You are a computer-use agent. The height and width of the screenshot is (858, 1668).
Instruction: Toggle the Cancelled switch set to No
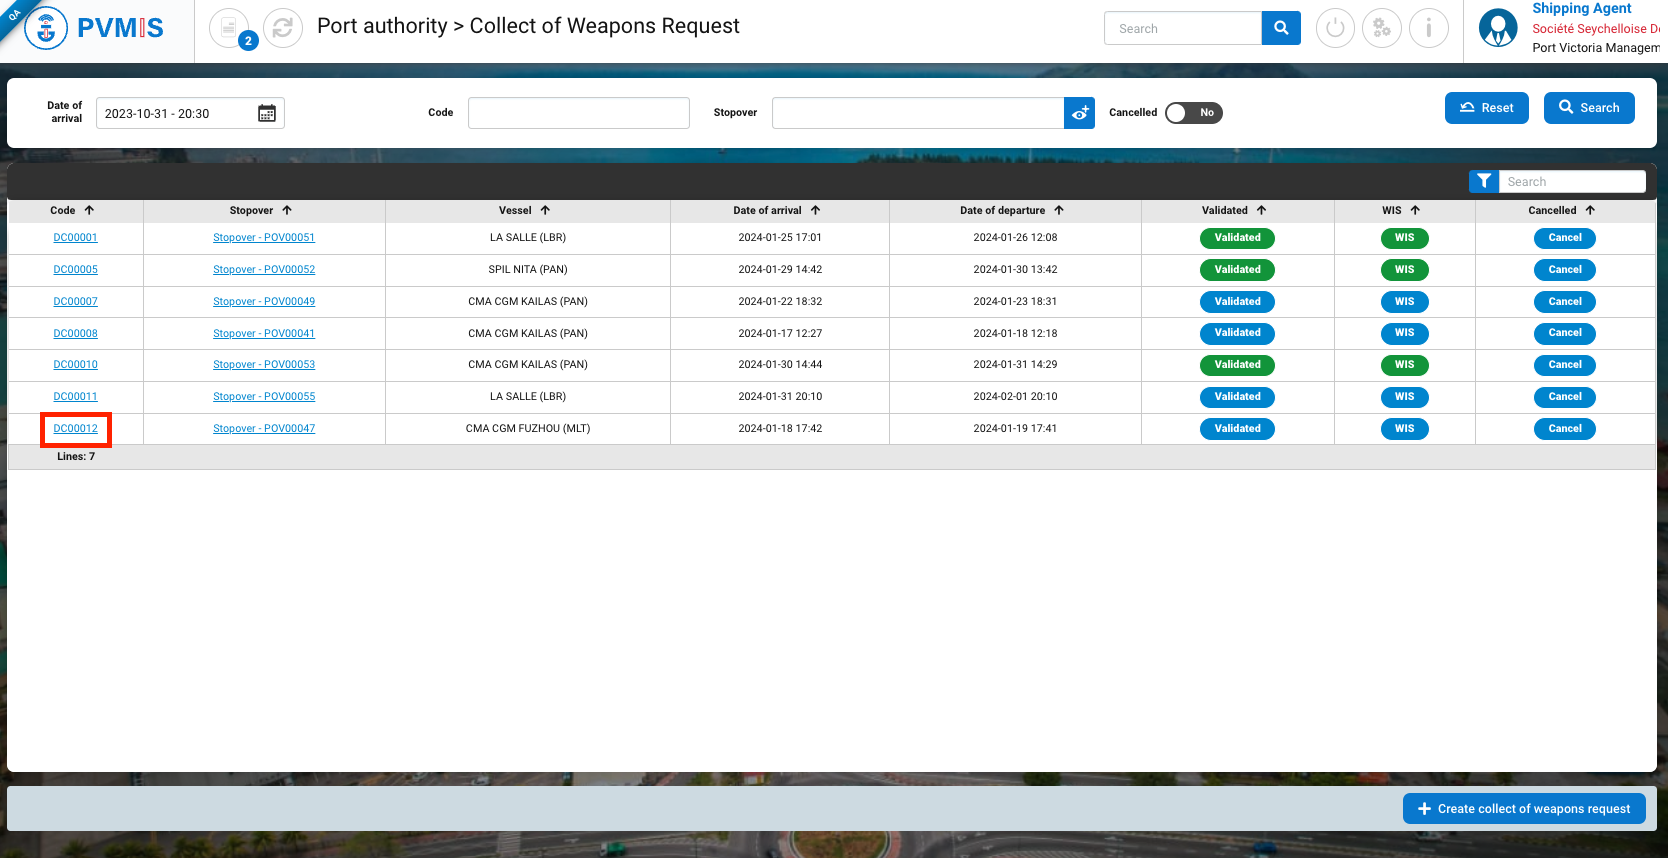(1193, 113)
